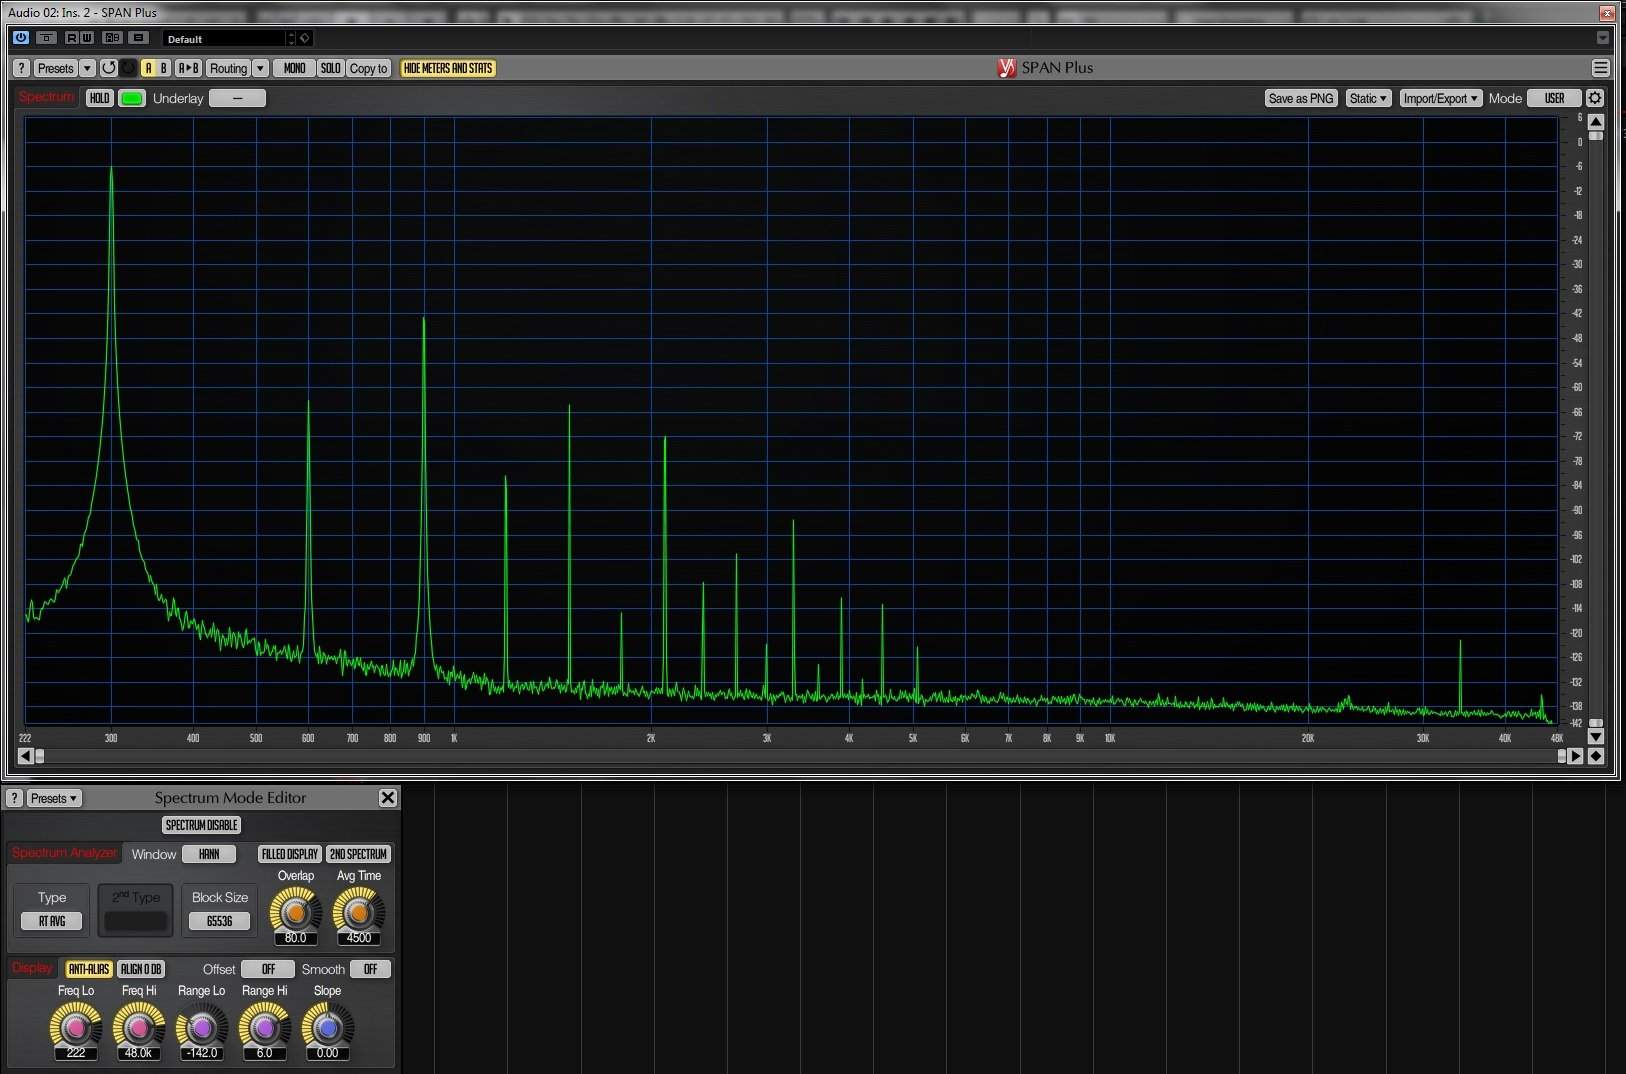The height and width of the screenshot is (1074, 1626).
Task: Click the A▸B copy state button
Action: click(x=188, y=68)
